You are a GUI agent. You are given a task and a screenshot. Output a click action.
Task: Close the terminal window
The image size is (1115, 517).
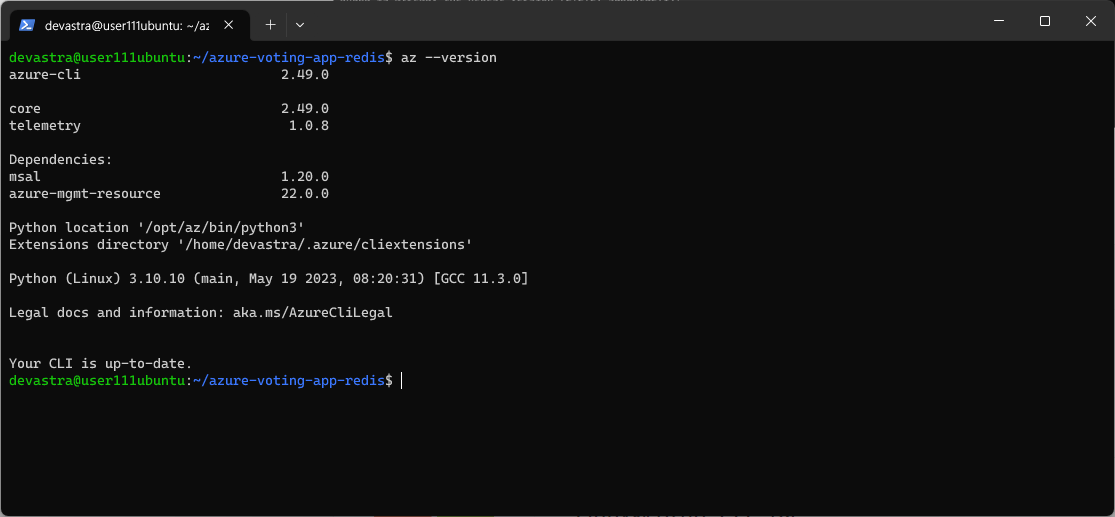pos(1090,21)
